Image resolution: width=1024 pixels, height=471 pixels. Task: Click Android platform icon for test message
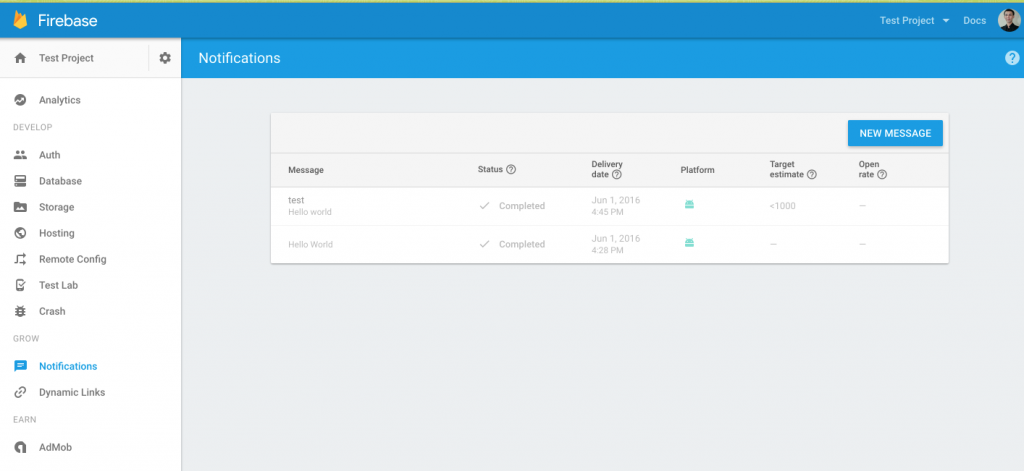pyautogui.click(x=689, y=205)
